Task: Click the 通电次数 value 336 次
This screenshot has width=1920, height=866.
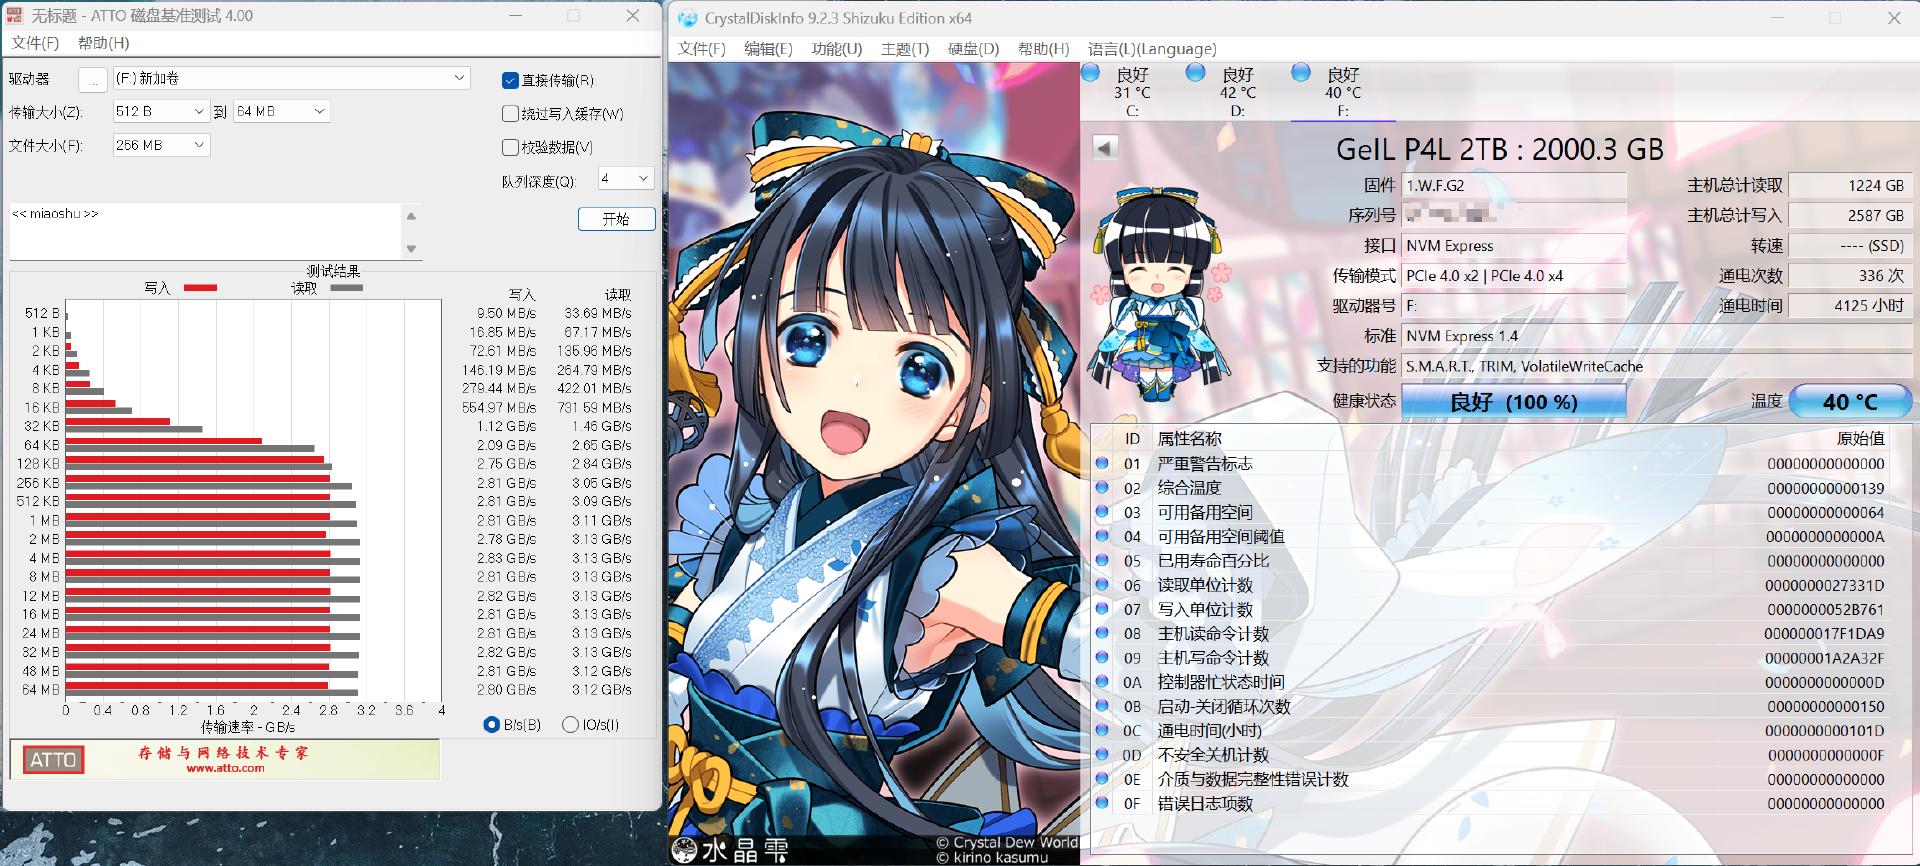Action: 1850,275
